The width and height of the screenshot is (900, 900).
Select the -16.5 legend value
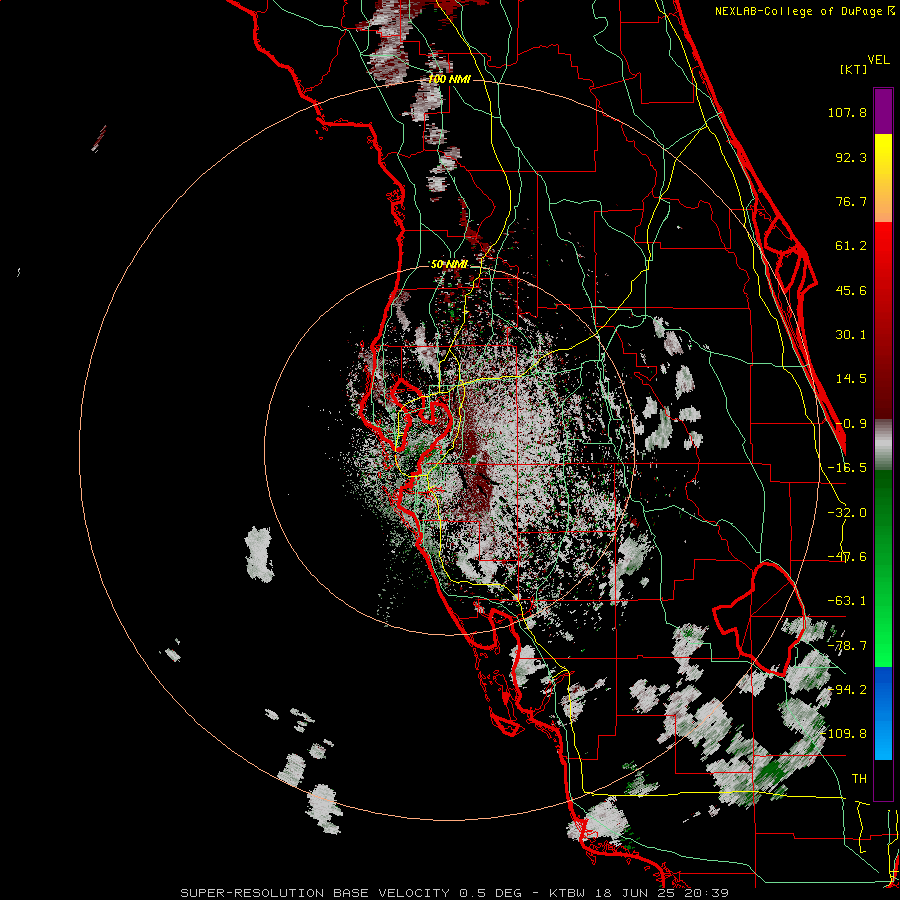coord(847,468)
